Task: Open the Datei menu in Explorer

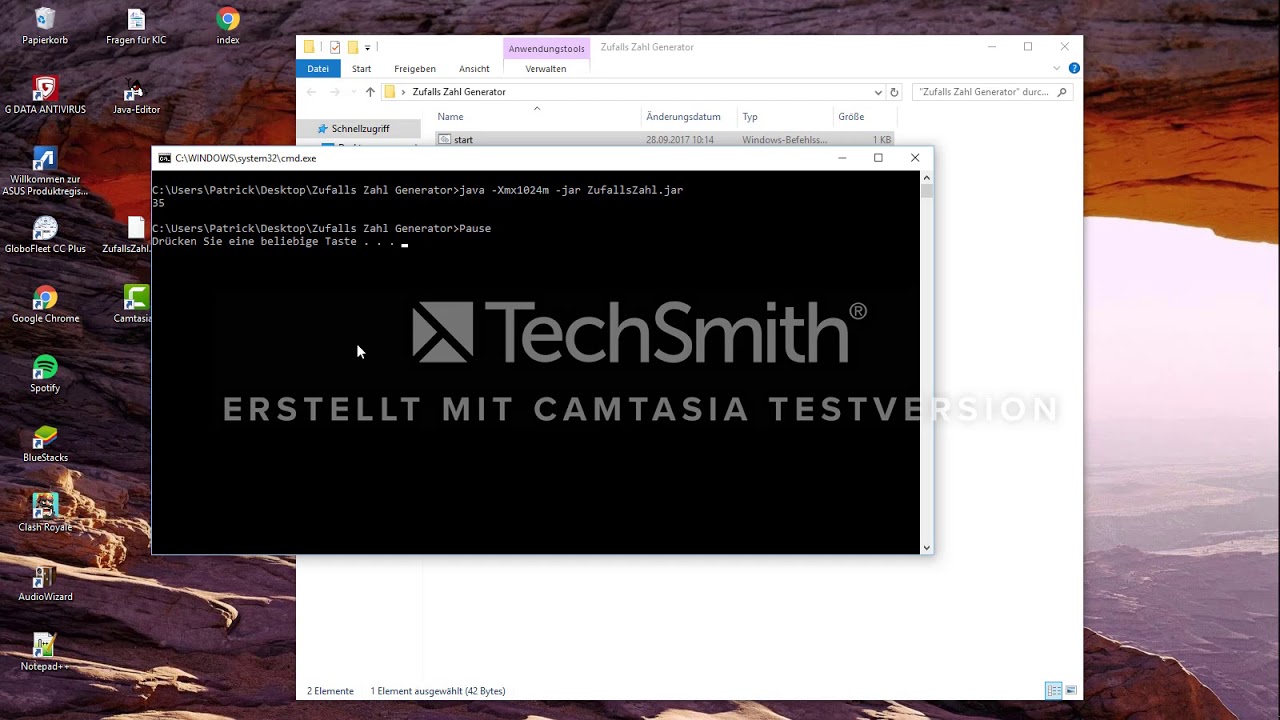Action: click(x=318, y=69)
